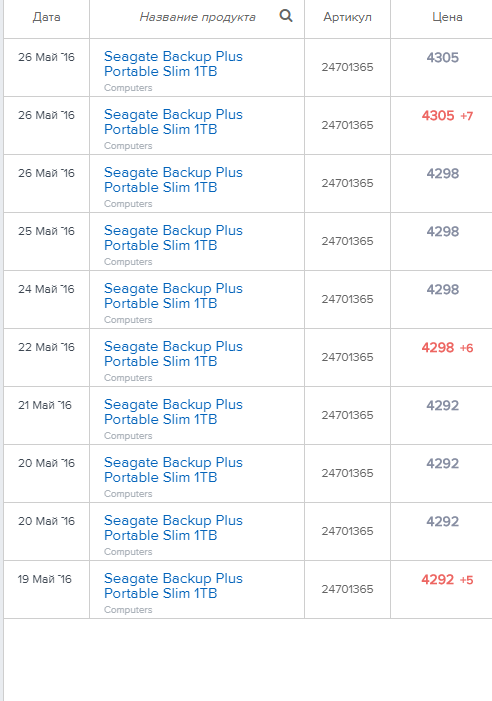The width and height of the screenshot is (492, 701).
Task: Click the red 4298 +6 price
Action: click(x=447, y=347)
